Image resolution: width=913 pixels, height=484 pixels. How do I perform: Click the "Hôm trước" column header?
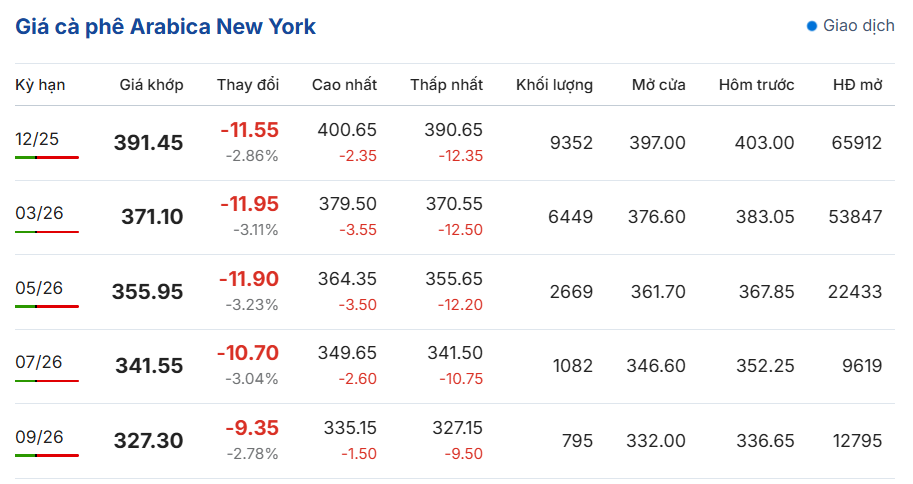[x=756, y=85]
